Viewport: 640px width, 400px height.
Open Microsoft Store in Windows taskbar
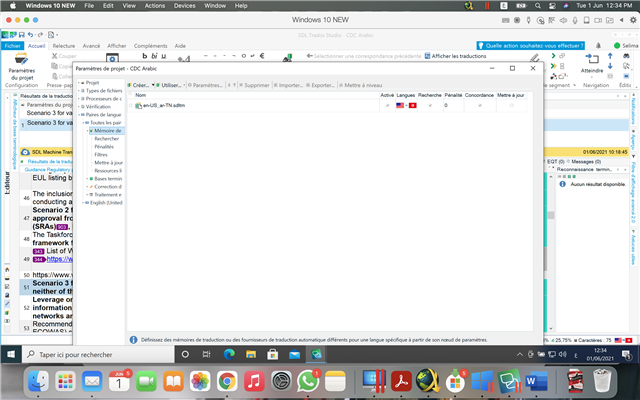pos(272,354)
